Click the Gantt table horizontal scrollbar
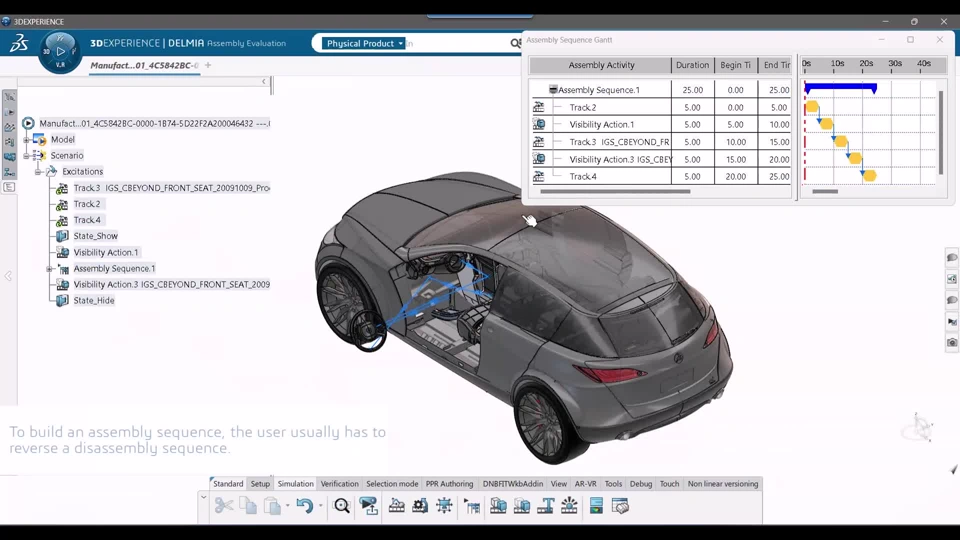The width and height of the screenshot is (960, 540). 615,192
